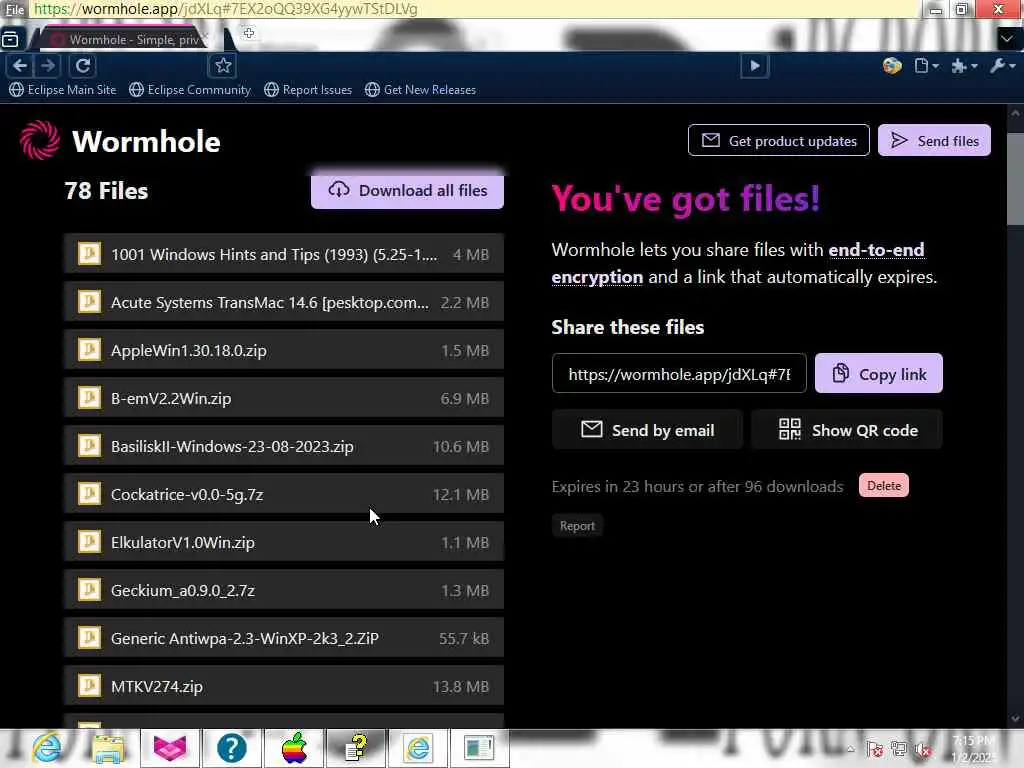Click the pink Delete button
Image resolution: width=1024 pixels, height=768 pixels.
pos(884,486)
